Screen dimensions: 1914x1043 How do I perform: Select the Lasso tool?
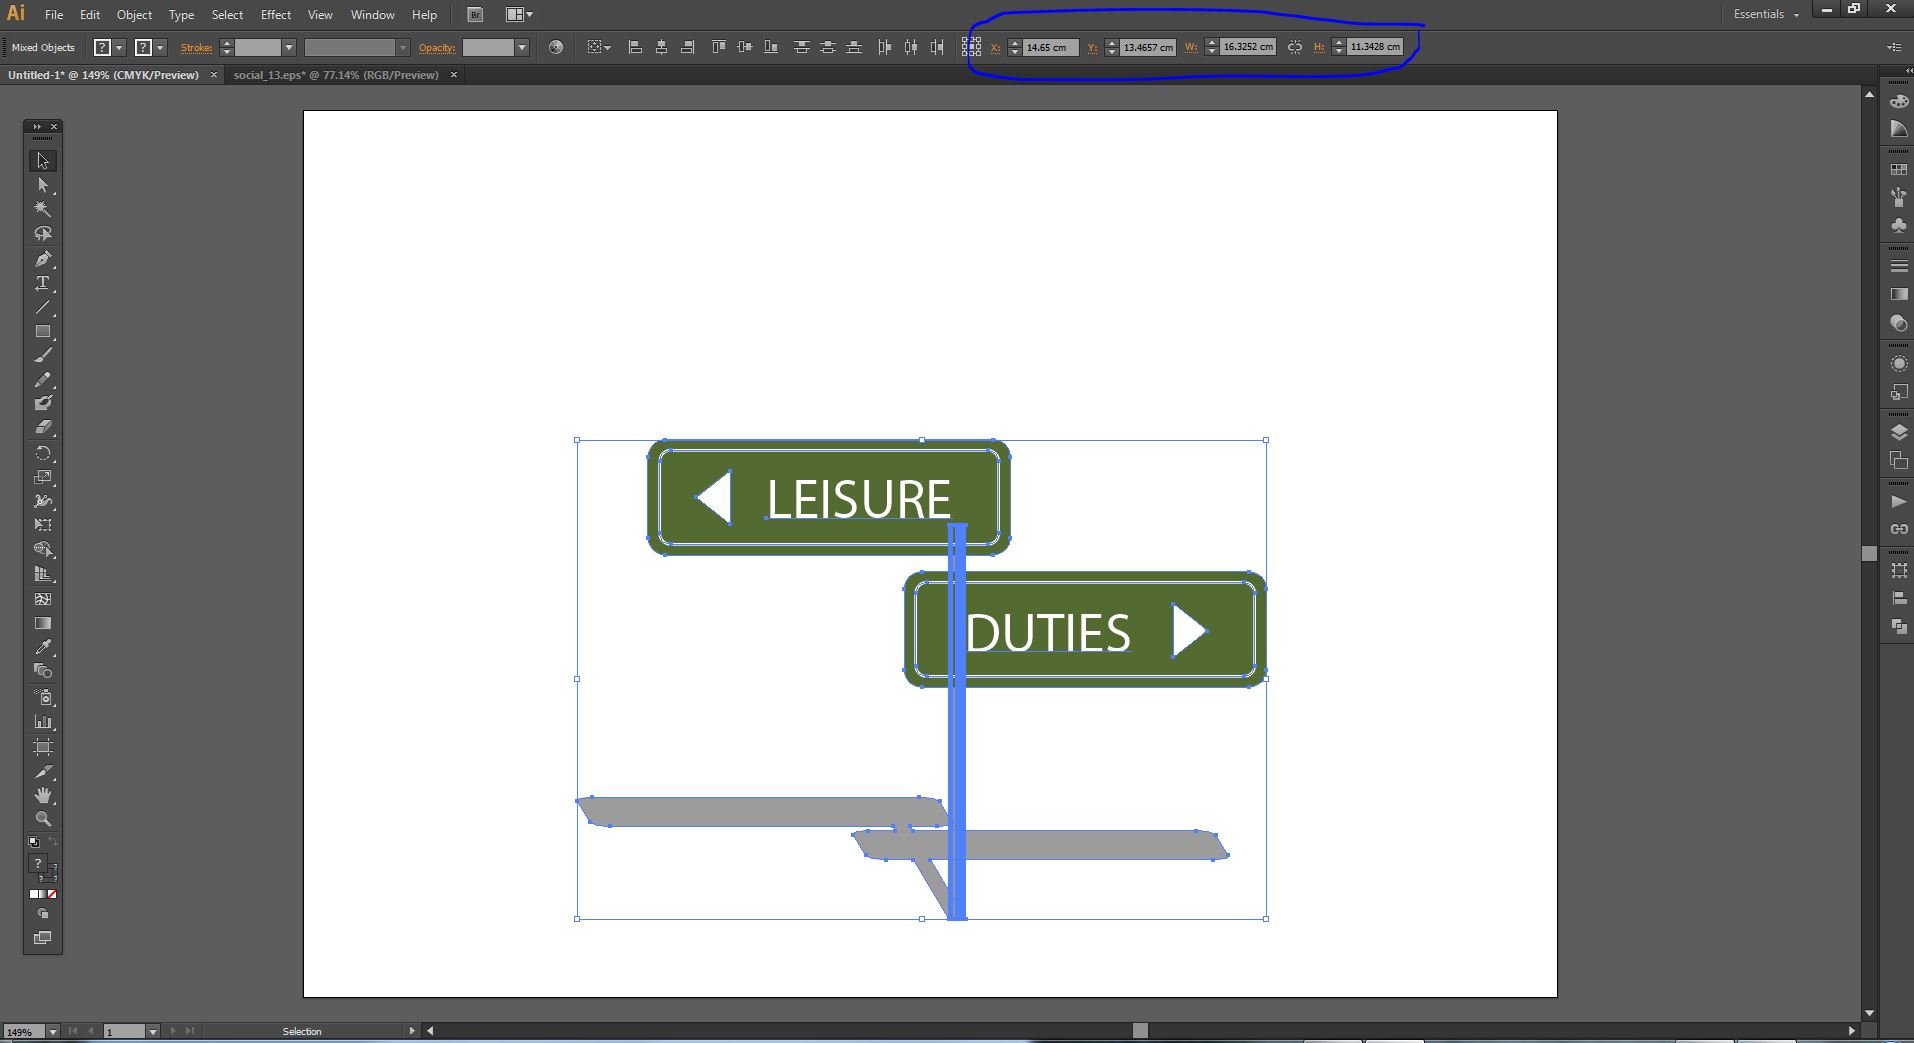click(43, 234)
